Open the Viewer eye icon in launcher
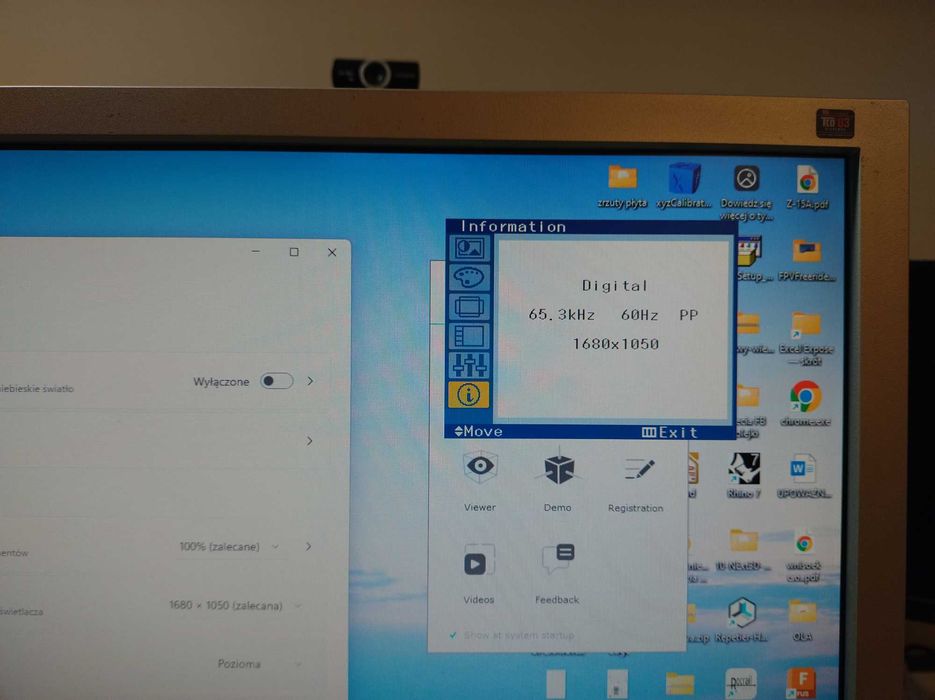The width and height of the screenshot is (935, 700). coord(480,466)
